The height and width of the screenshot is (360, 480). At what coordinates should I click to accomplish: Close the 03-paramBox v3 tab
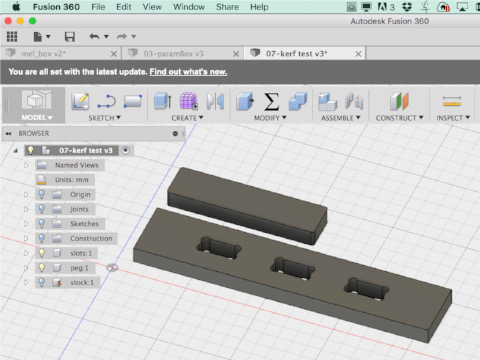[236, 54]
